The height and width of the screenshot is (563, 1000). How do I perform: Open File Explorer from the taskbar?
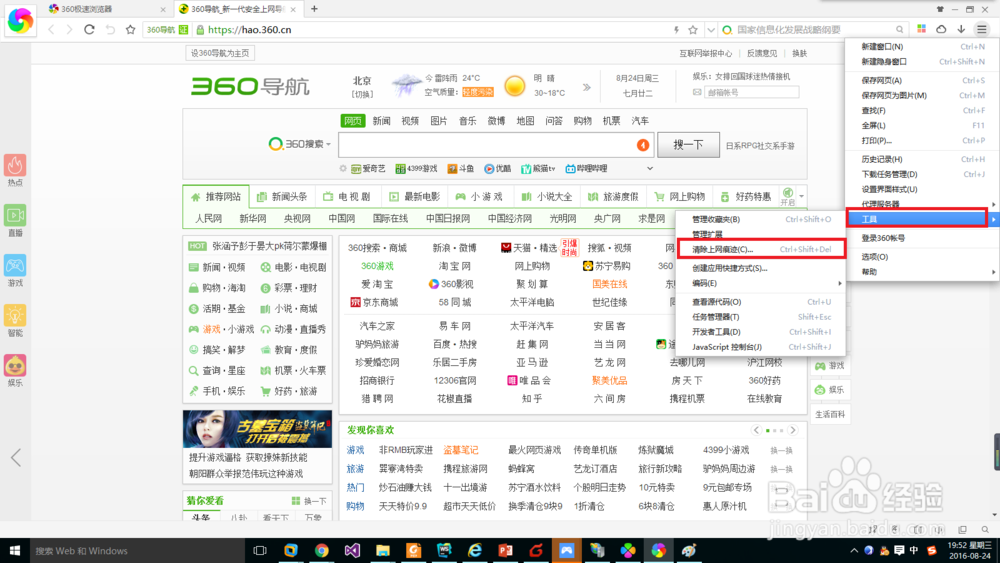click(x=383, y=550)
